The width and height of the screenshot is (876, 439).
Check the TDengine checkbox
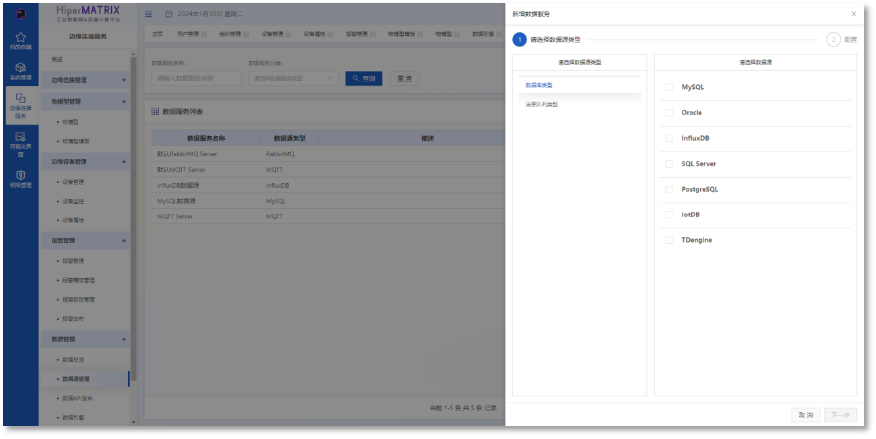[669, 240]
